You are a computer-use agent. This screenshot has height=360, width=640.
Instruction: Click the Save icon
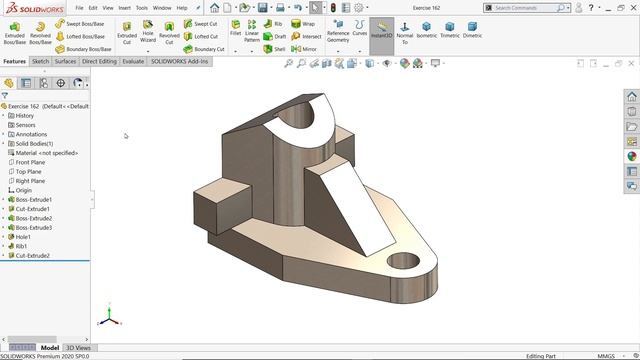point(262,7)
